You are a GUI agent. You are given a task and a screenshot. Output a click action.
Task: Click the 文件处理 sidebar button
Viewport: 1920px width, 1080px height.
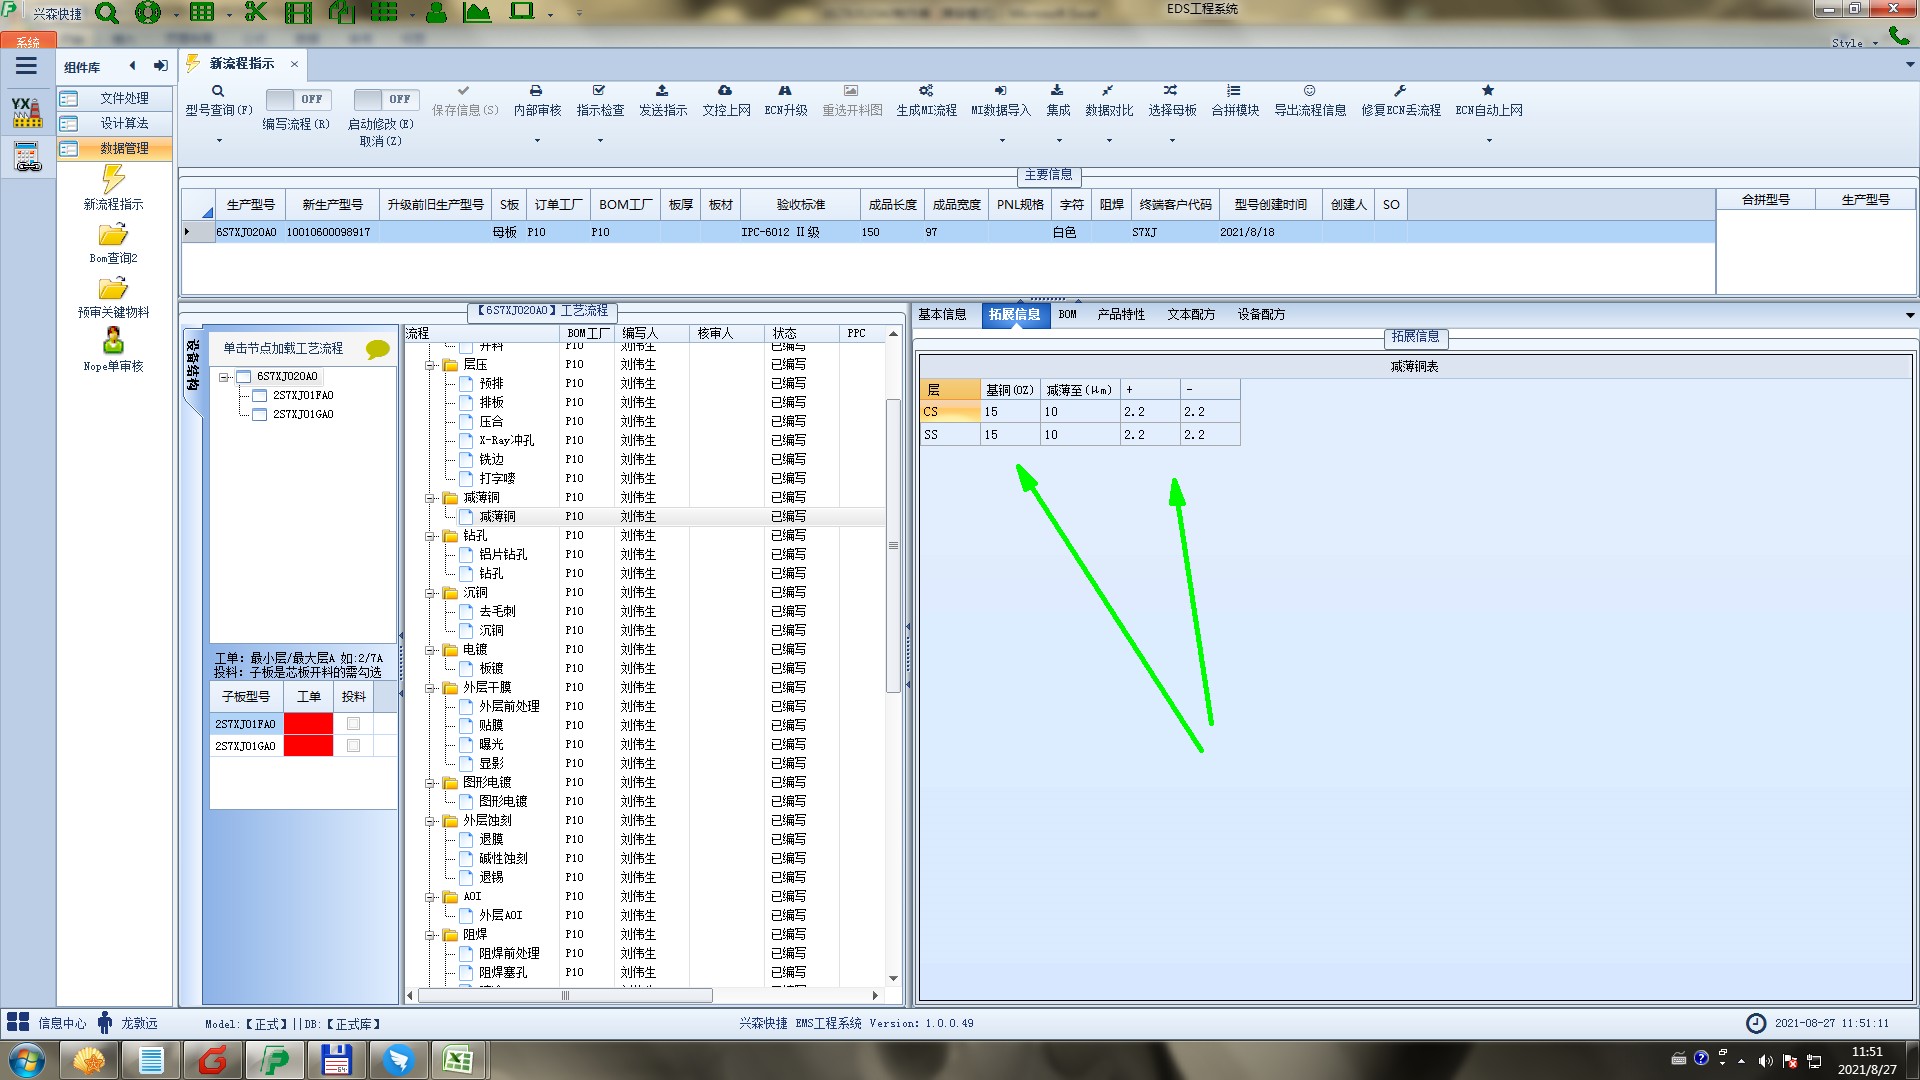coord(123,98)
